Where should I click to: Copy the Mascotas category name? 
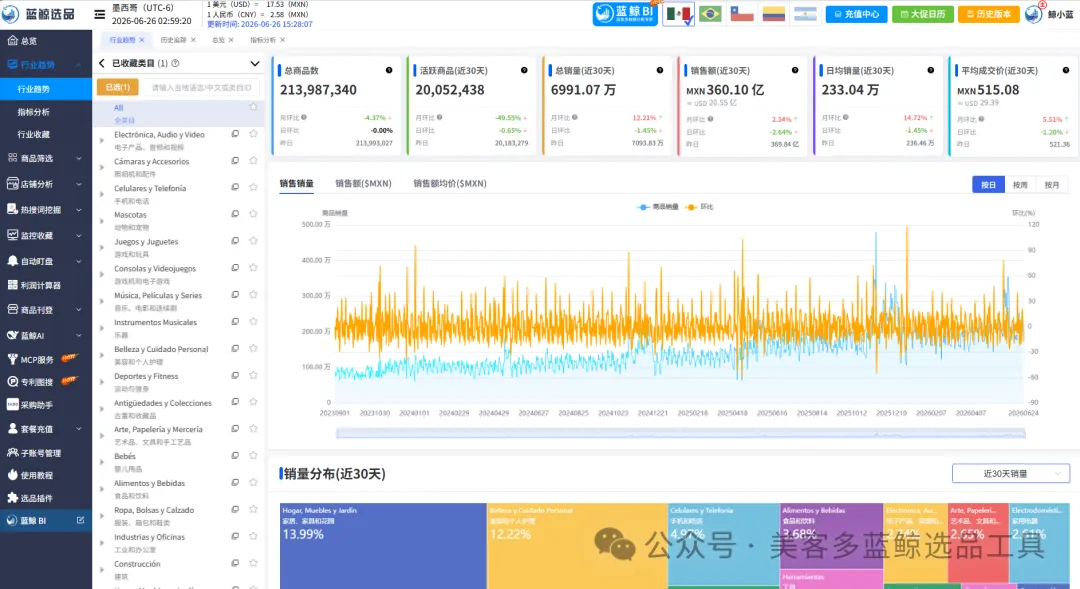click(x=235, y=214)
